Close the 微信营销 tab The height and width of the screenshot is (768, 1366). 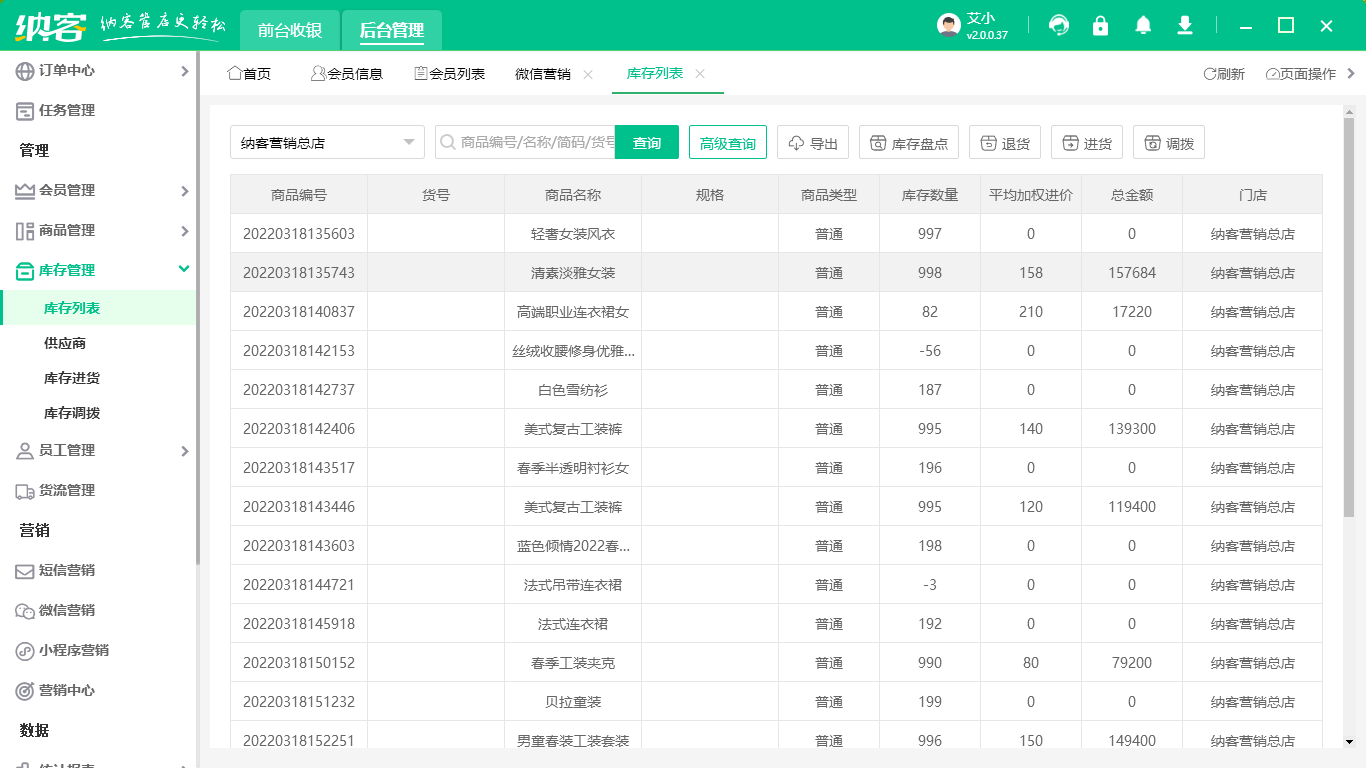[588, 74]
